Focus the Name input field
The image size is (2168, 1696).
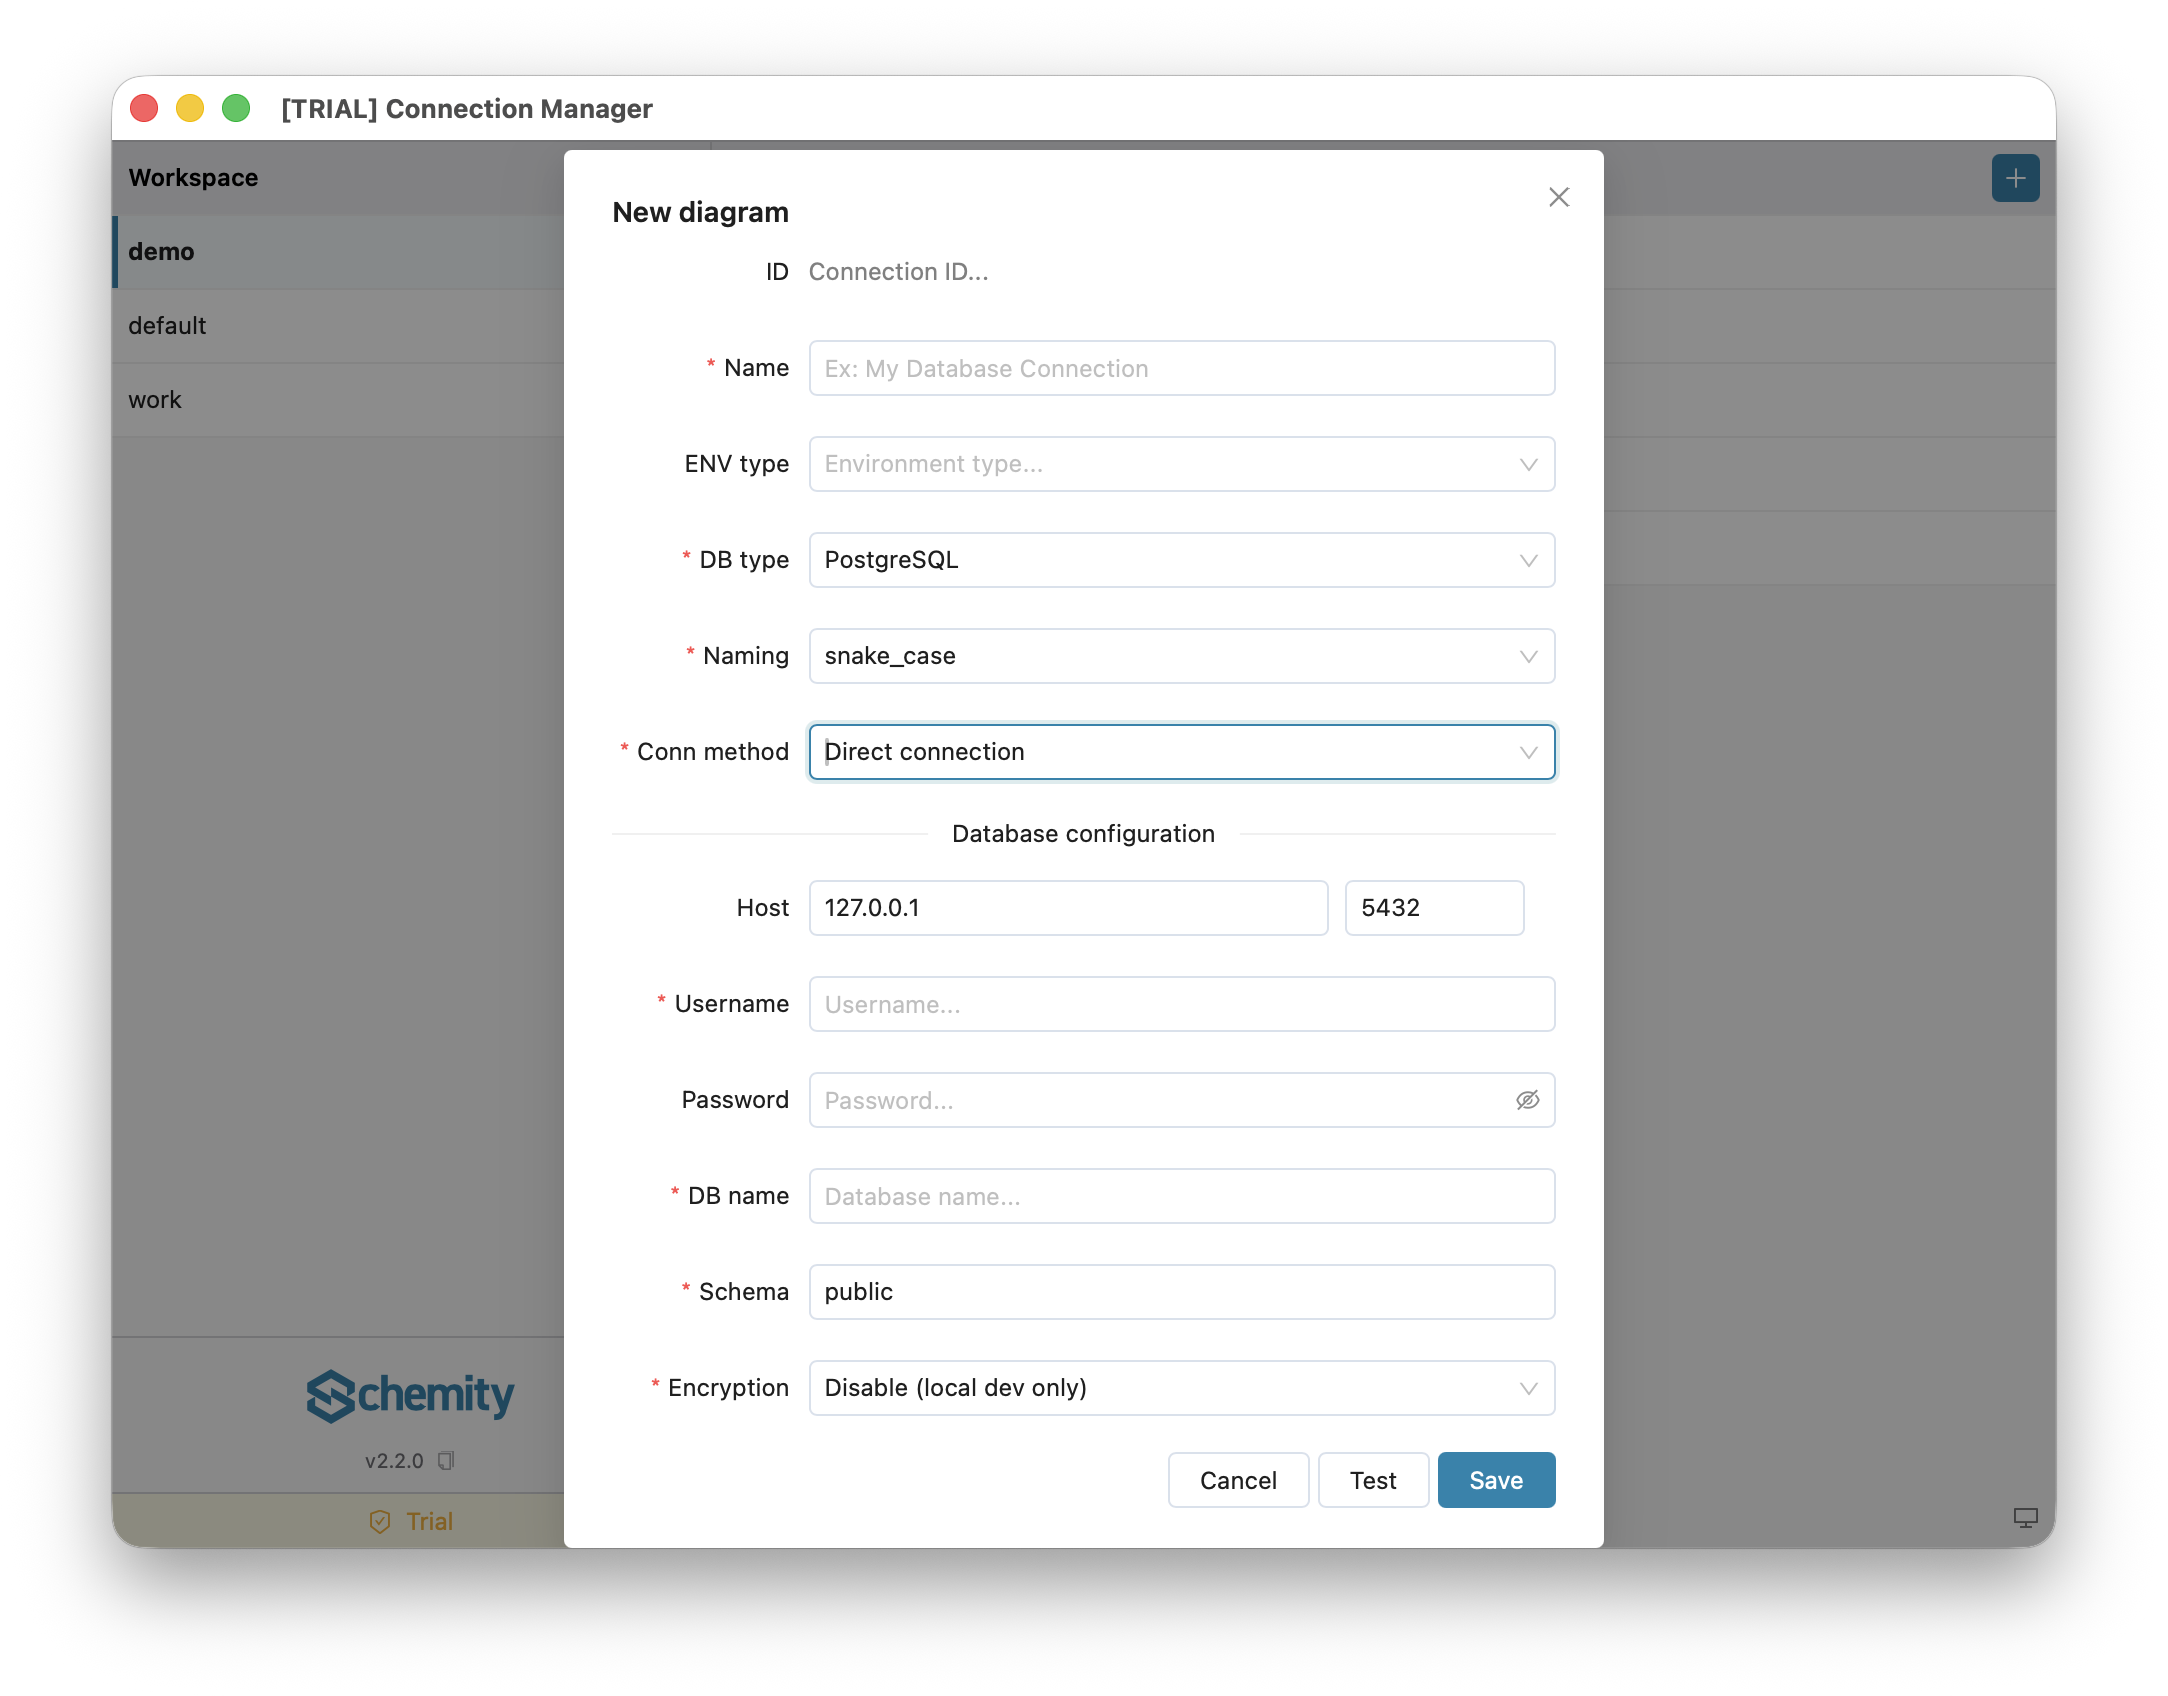pos(1181,368)
